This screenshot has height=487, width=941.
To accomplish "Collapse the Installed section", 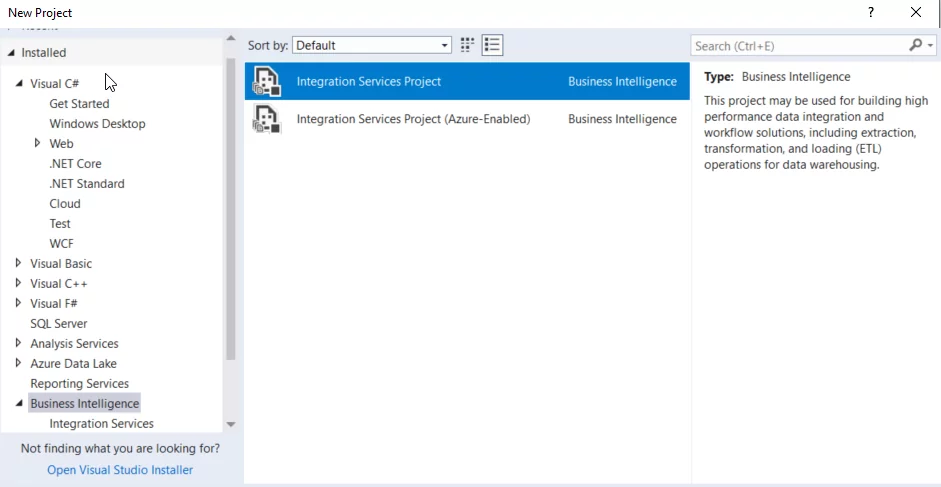I will point(11,53).
